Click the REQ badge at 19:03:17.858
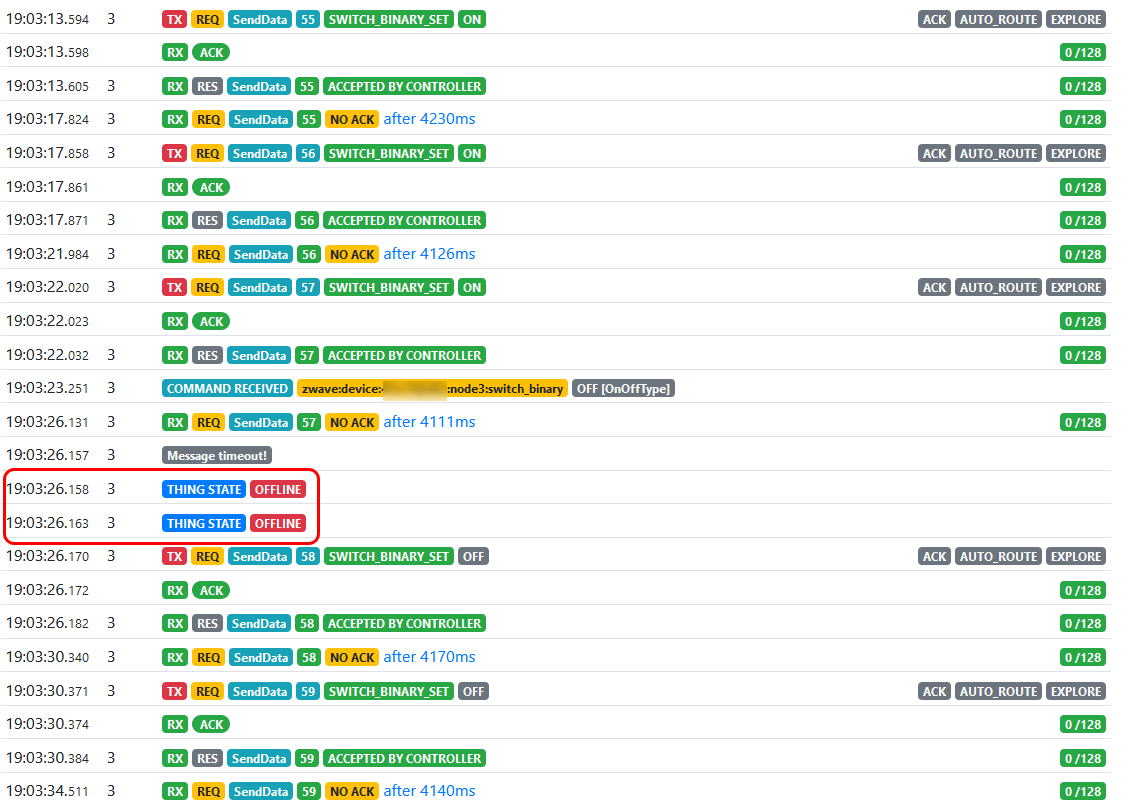This screenshot has width=1148, height=802. pos(207,154)
